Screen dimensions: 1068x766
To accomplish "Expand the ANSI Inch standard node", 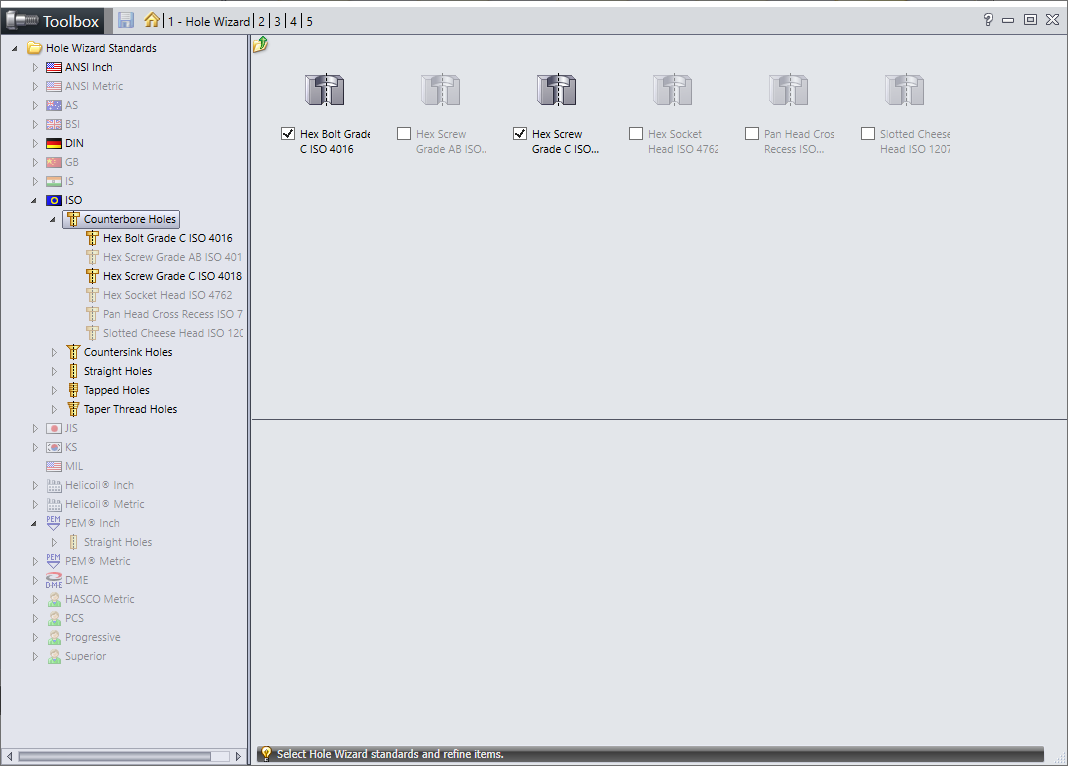I will tap(35, 67).
